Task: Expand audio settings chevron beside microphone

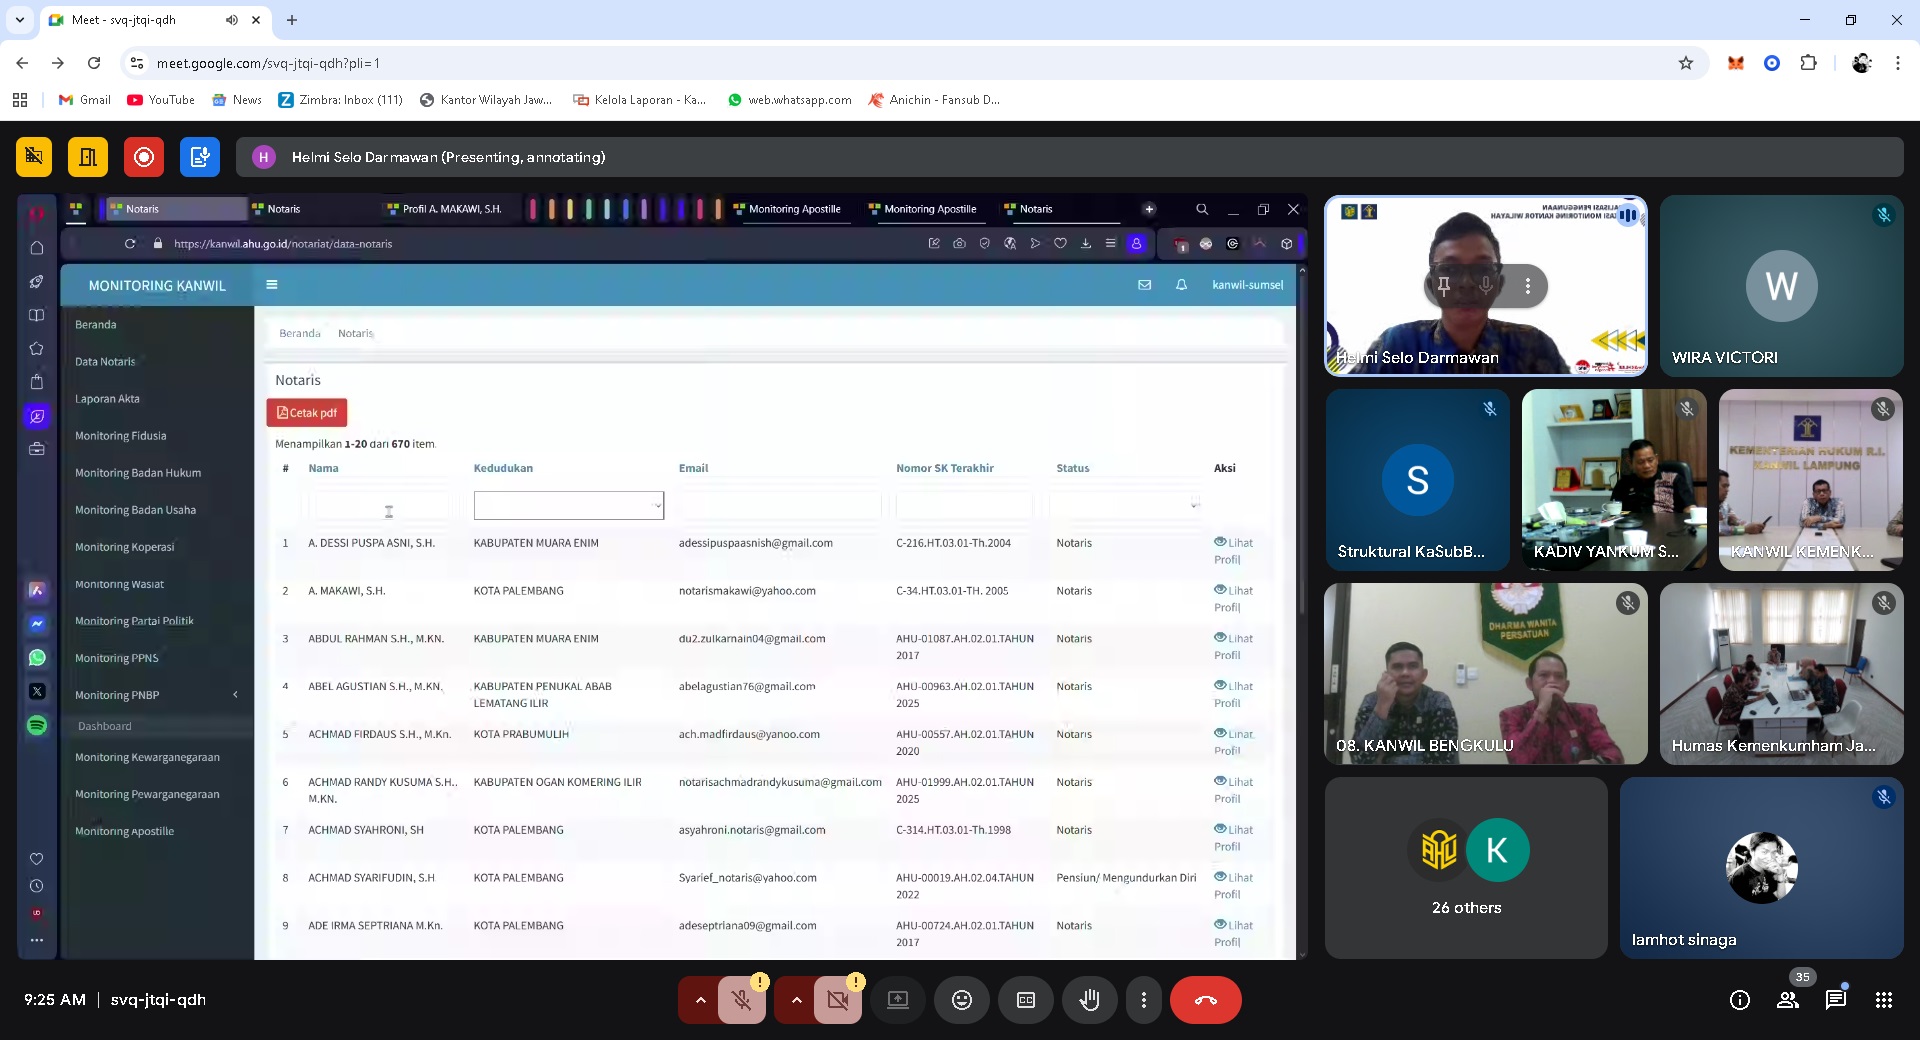Action: point(700,1000)
